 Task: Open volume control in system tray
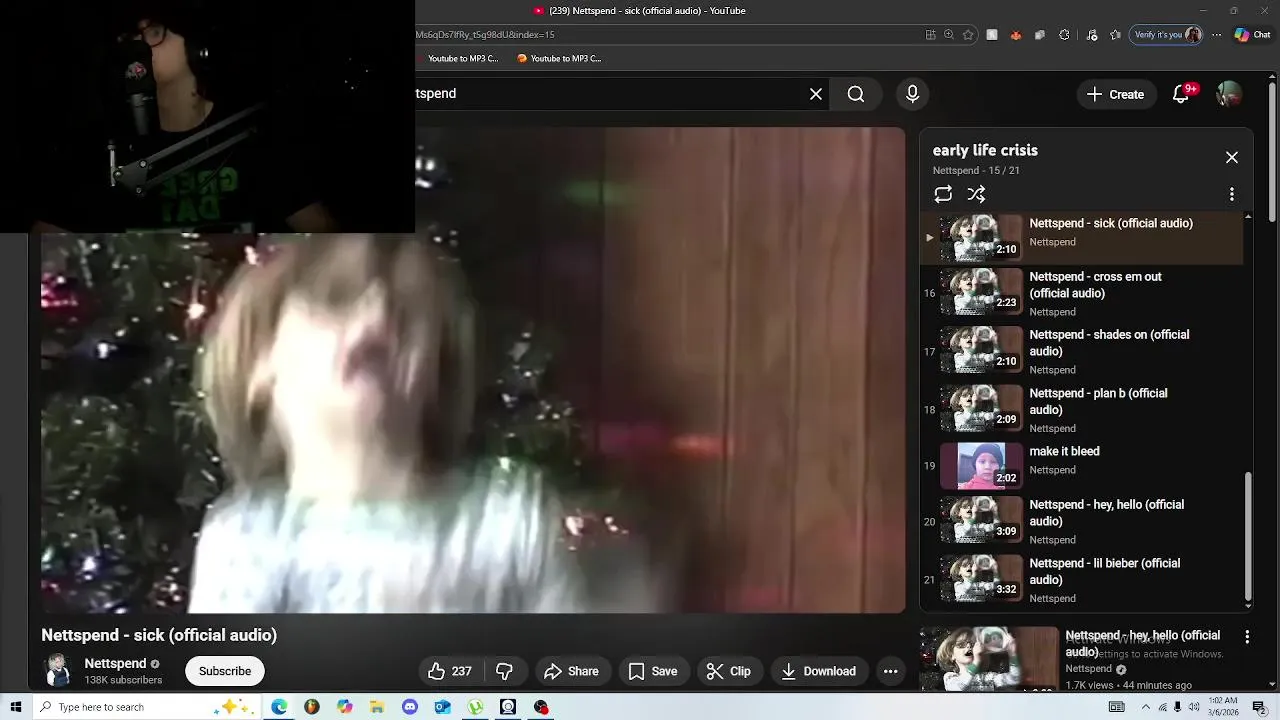1193,707
